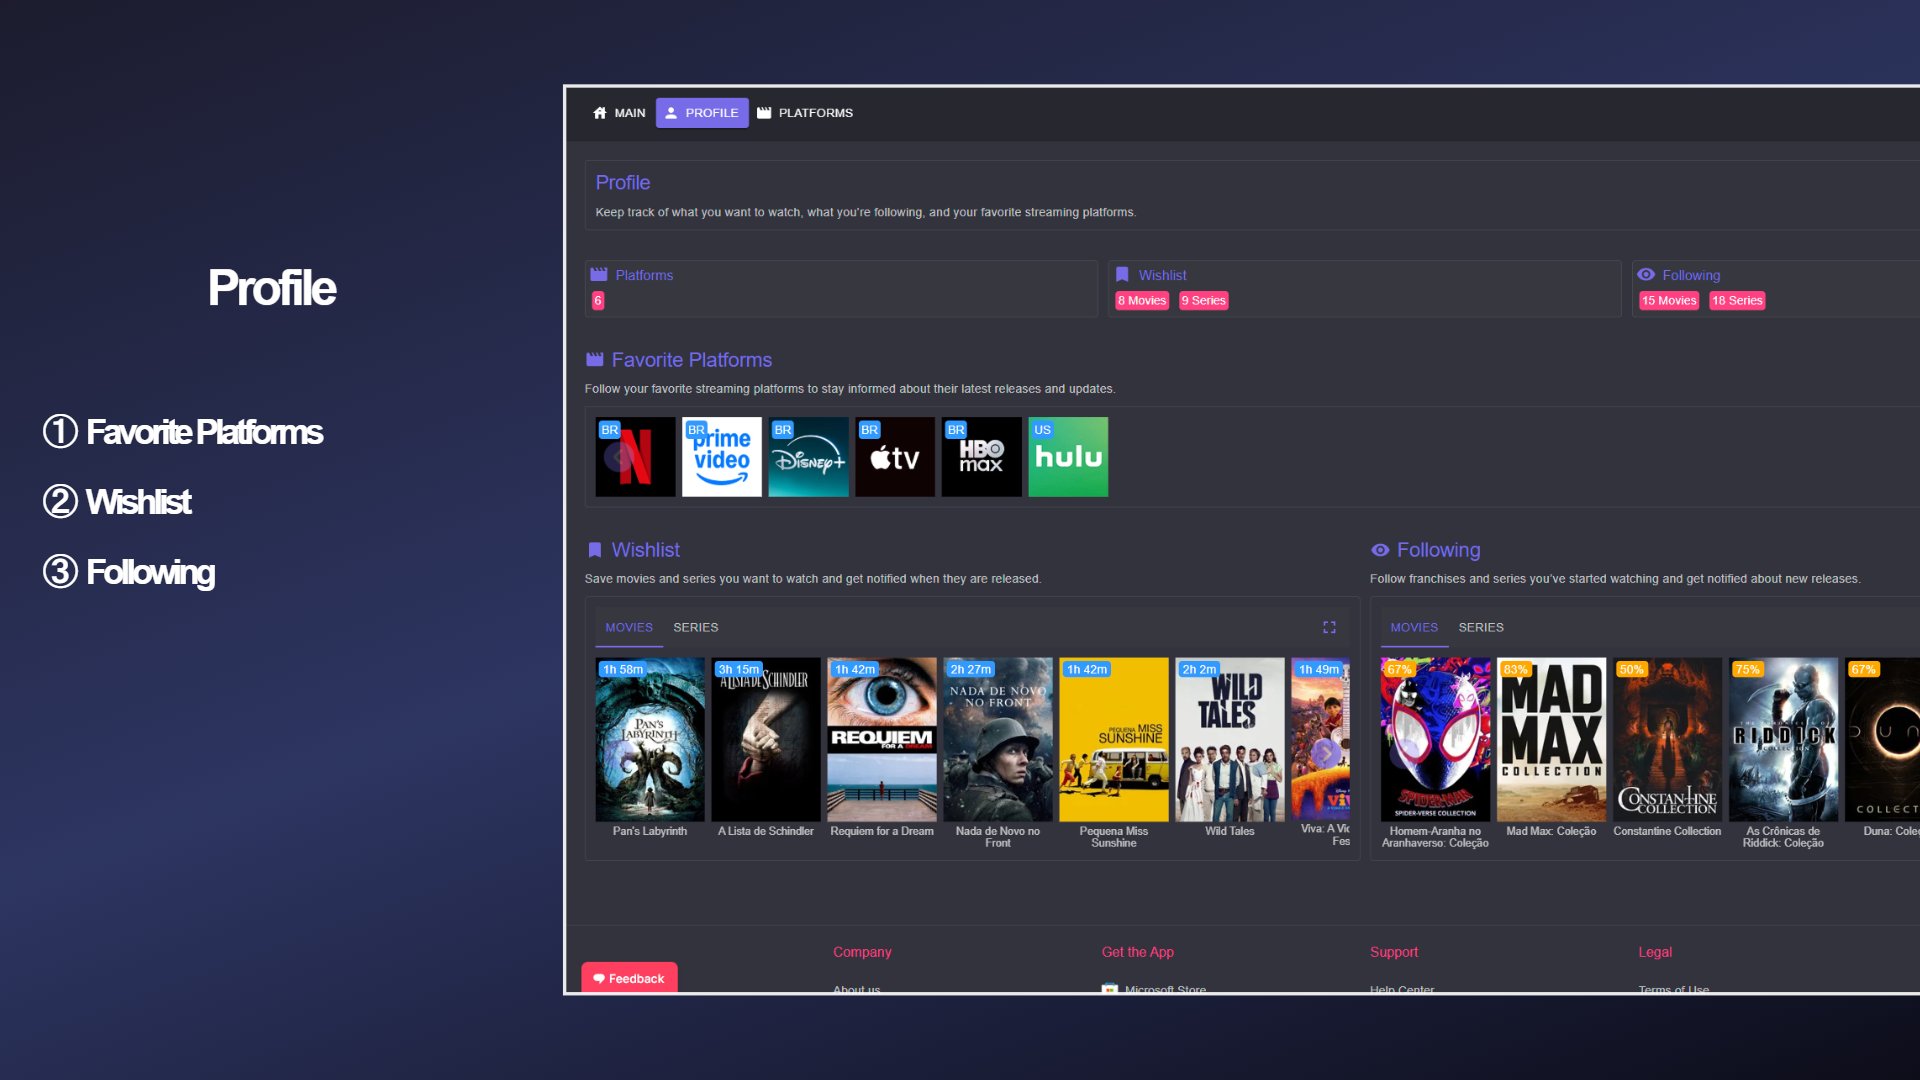1920x1080 pixels.
Task: Click the 8 Movies wishlist badge
Action: point(1142,301)
